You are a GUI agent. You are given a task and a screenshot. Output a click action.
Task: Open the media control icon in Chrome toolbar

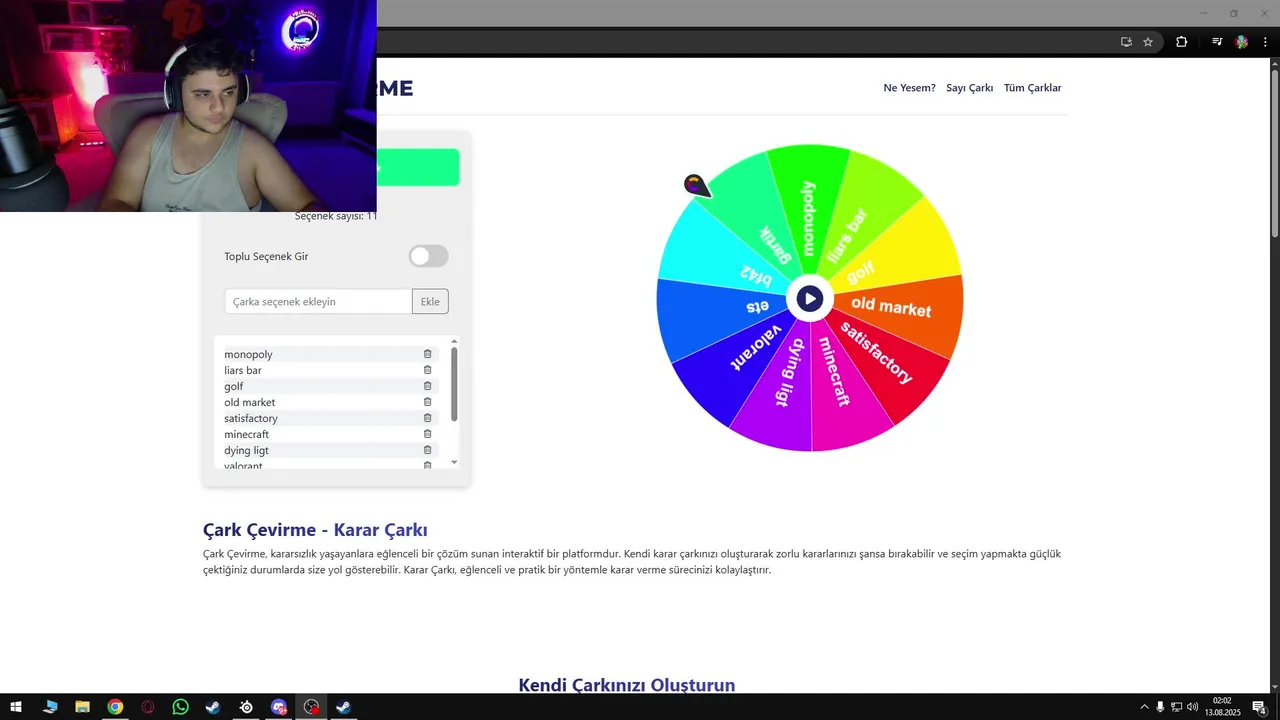click(x=1217, y=42)
